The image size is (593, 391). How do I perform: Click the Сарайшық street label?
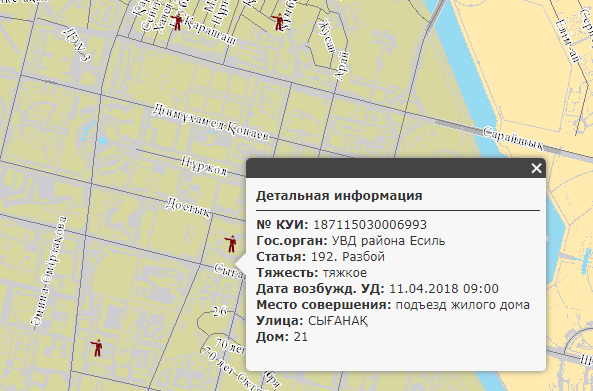(x=514, y=139)
